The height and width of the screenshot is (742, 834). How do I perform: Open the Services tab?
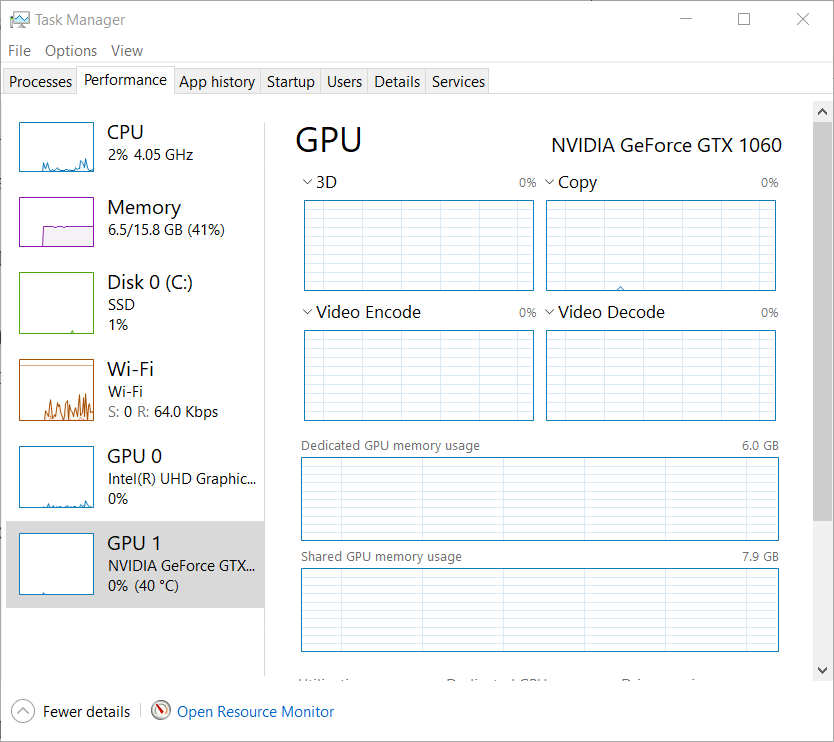coord(458,81)
